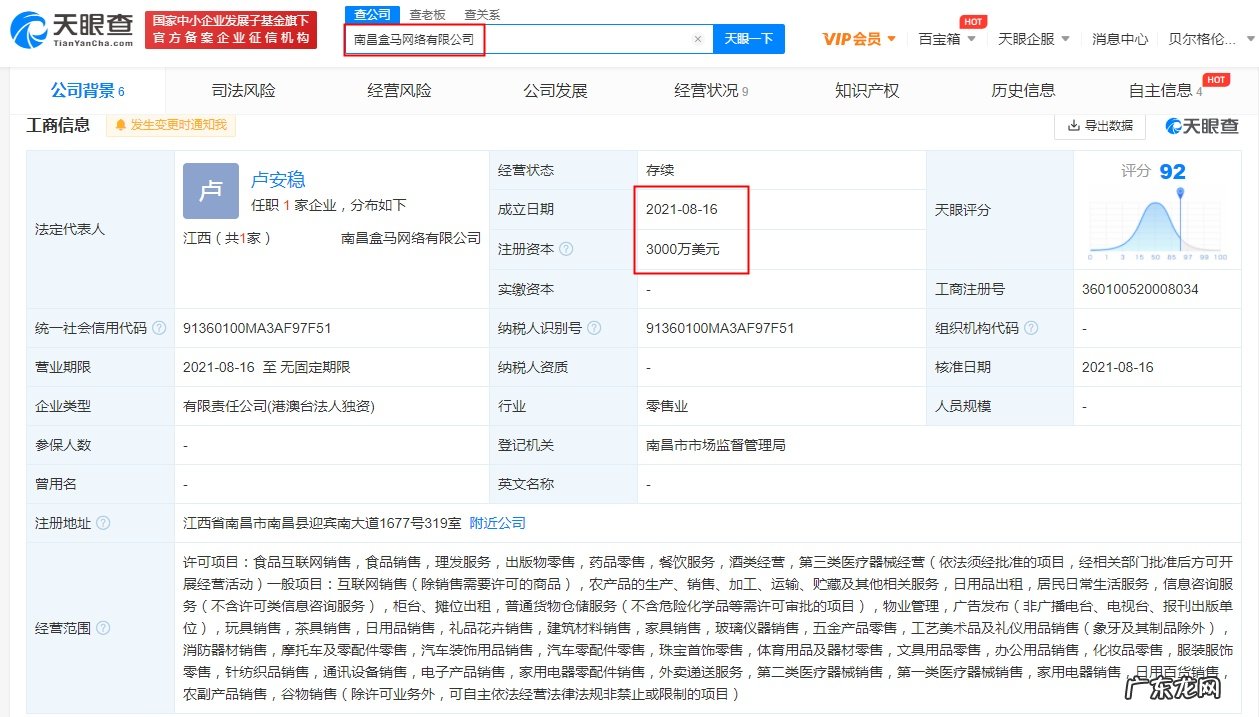Click the clear × icon in search box

(697, 37)
